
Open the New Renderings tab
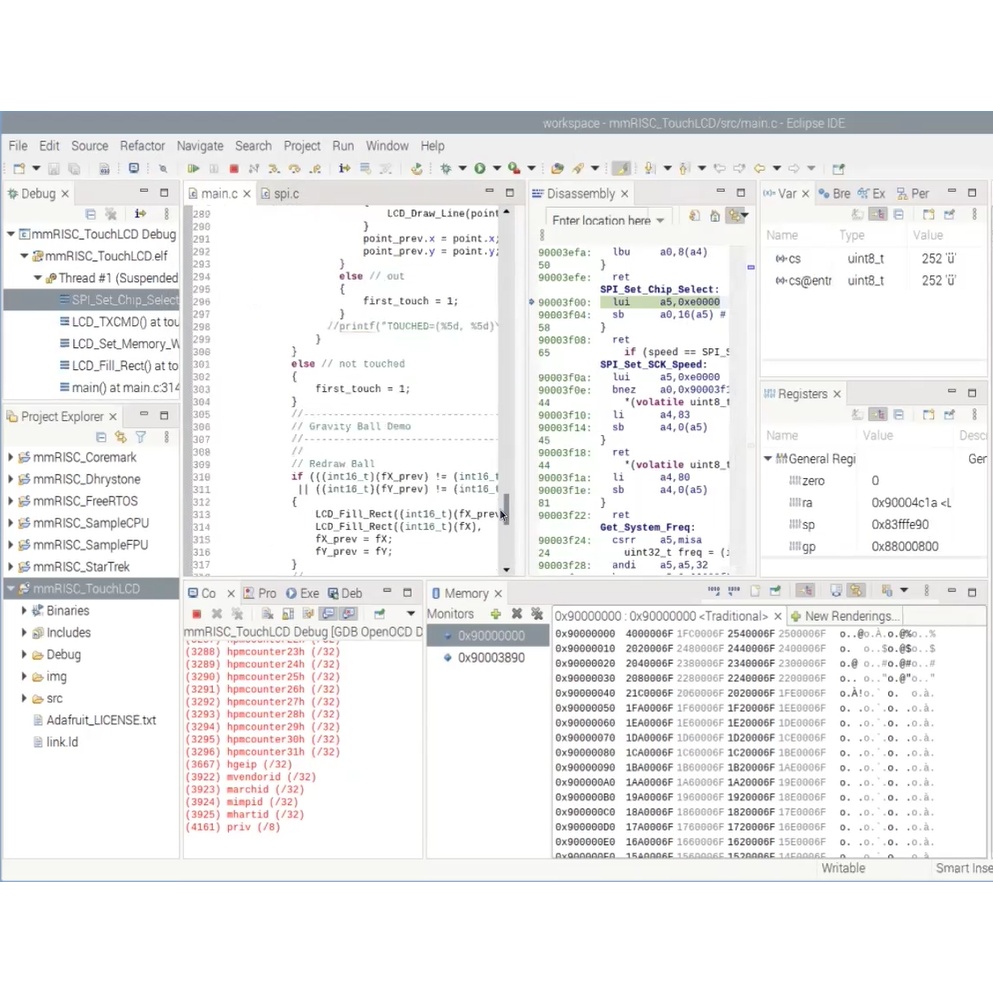click(844, 616)
